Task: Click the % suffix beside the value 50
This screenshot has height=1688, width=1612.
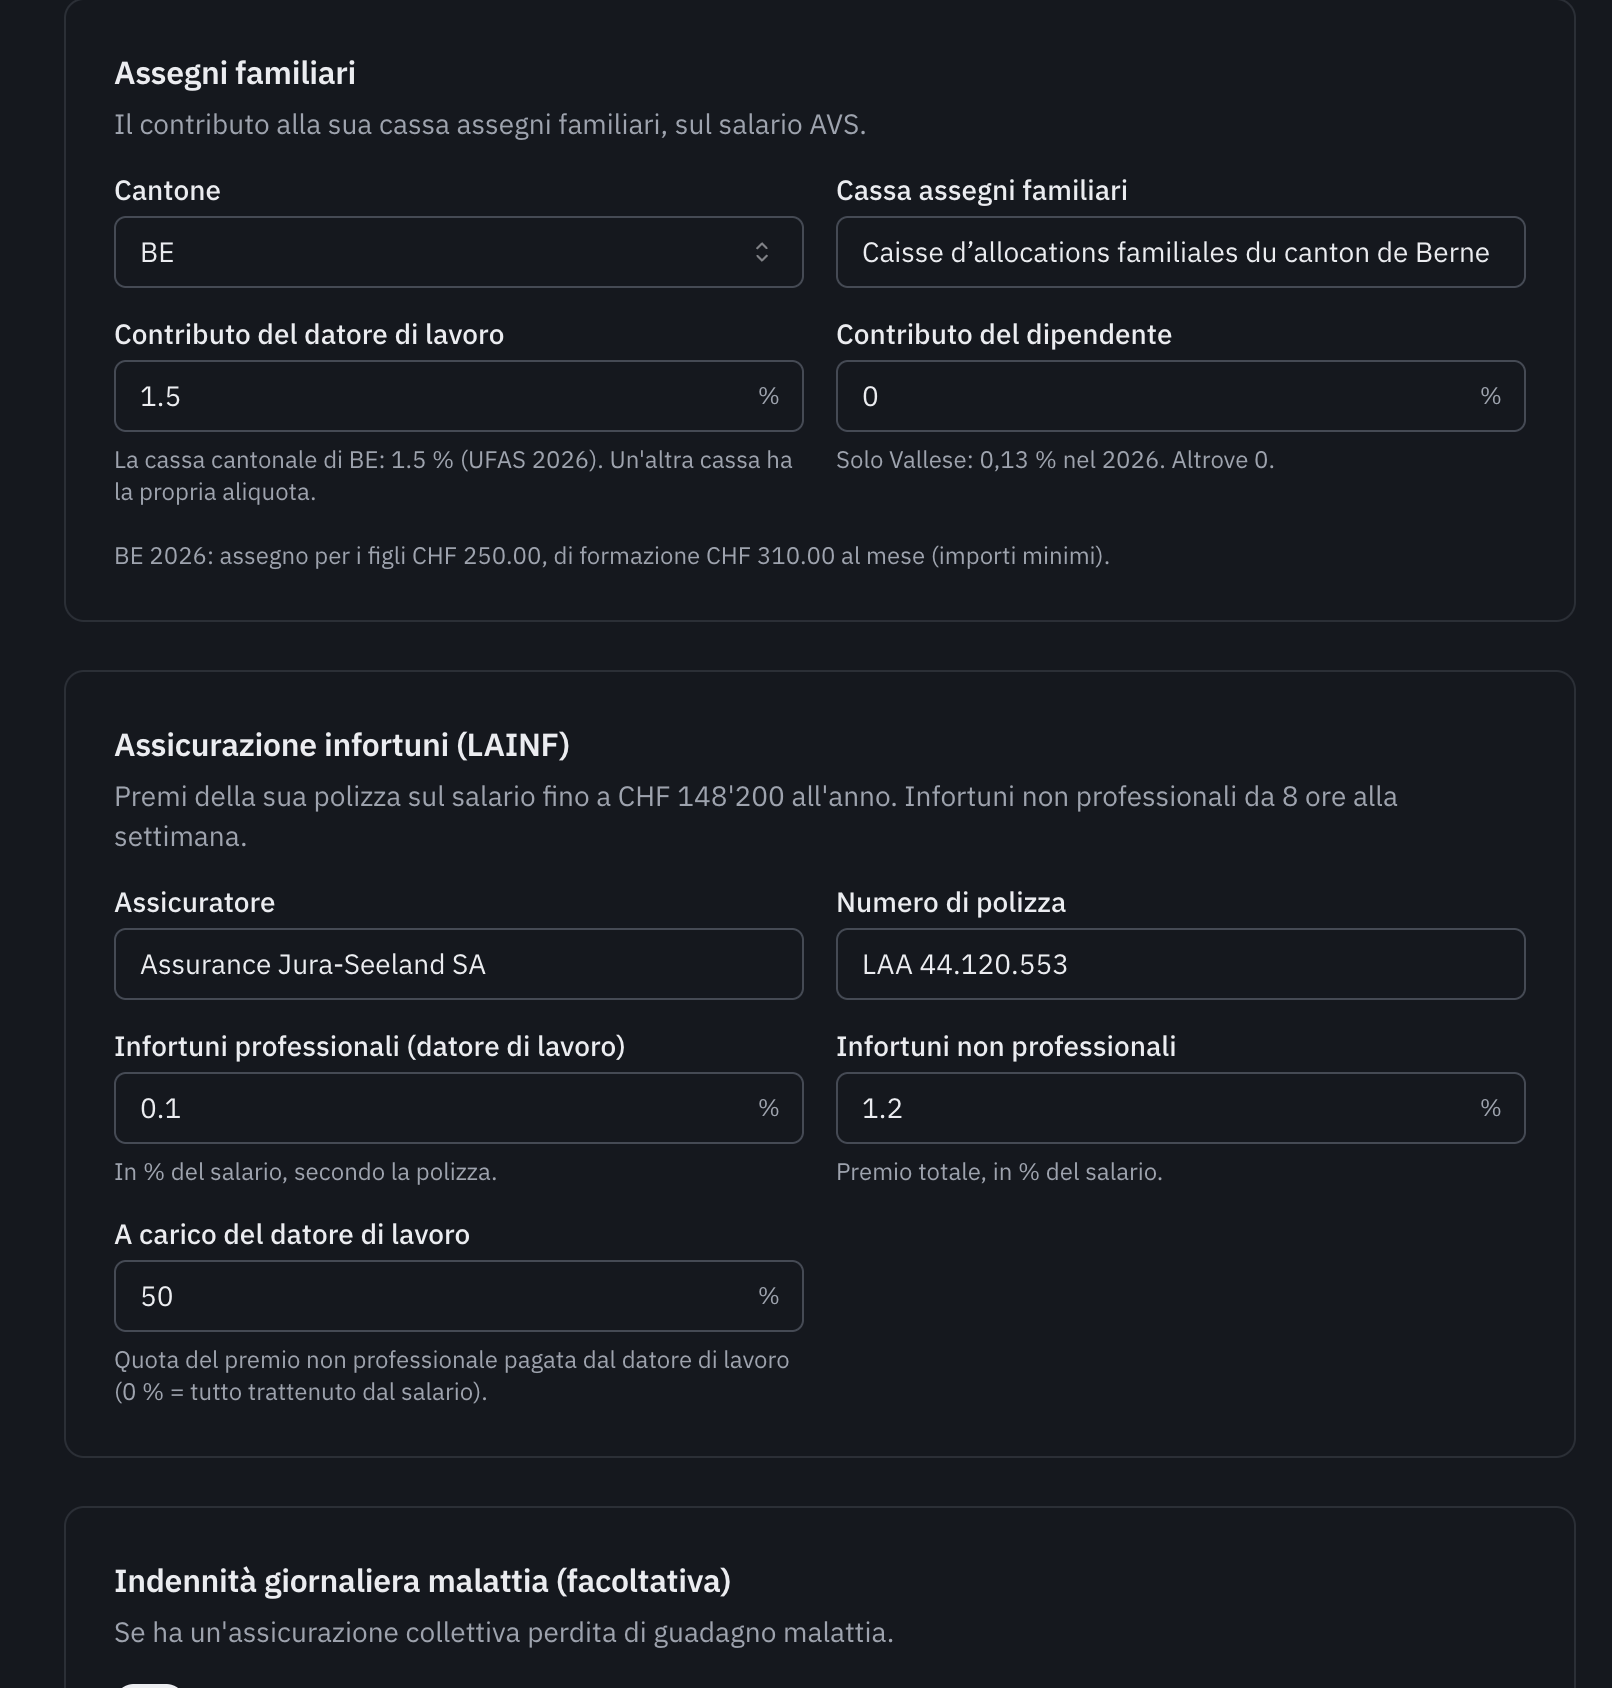Action: pyautogui.click(x=768, y=1296)
